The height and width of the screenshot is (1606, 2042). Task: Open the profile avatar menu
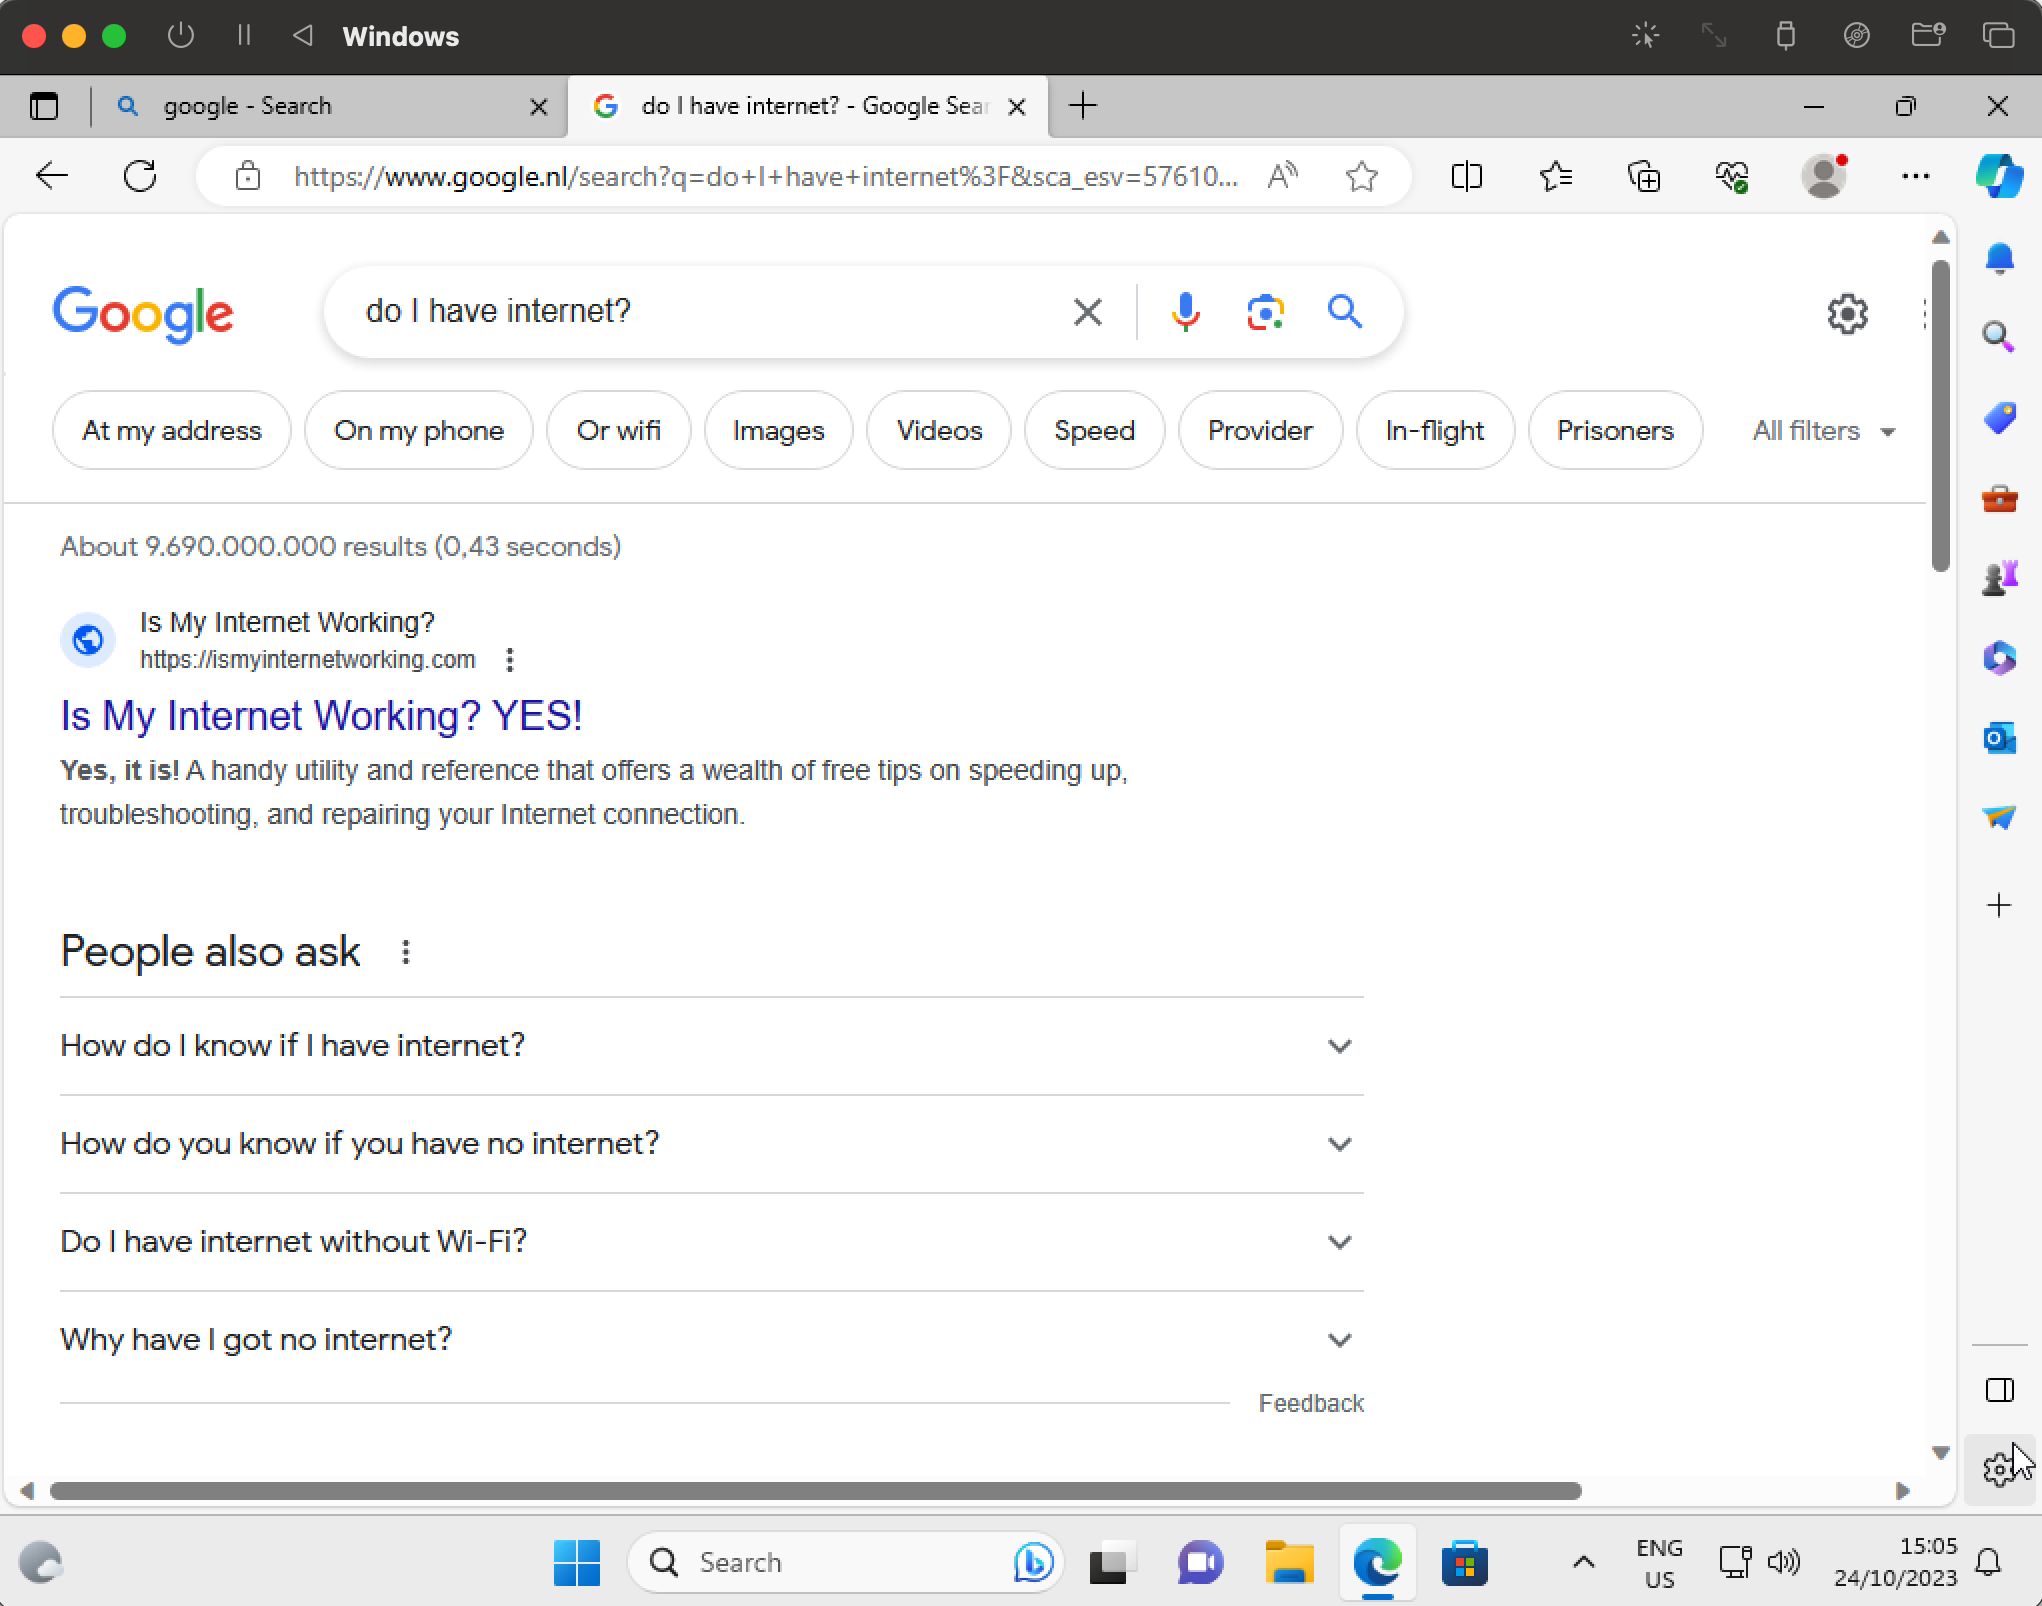pyautogui.click(x=1824, y=176)
